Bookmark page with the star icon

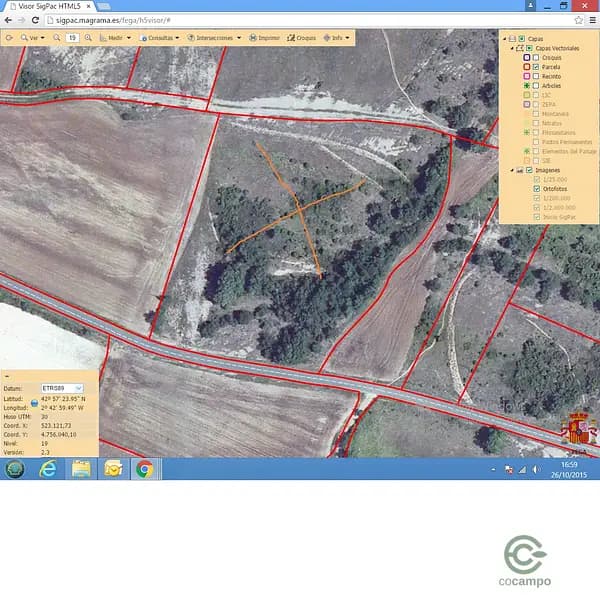579,20
